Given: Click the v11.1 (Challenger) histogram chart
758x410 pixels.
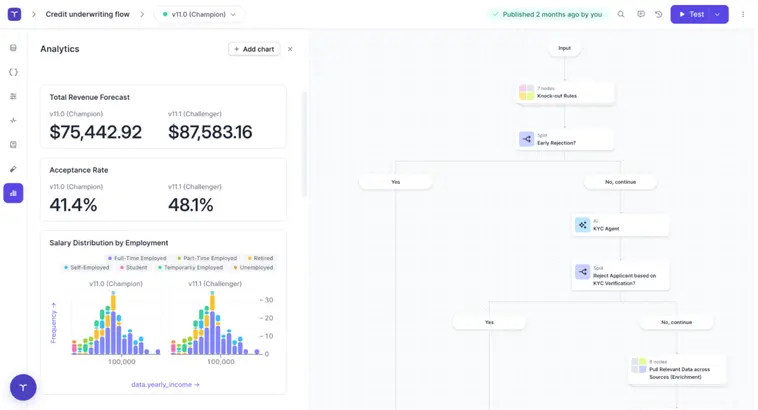Looking at the screenshot, I should (x=215, y=323).
